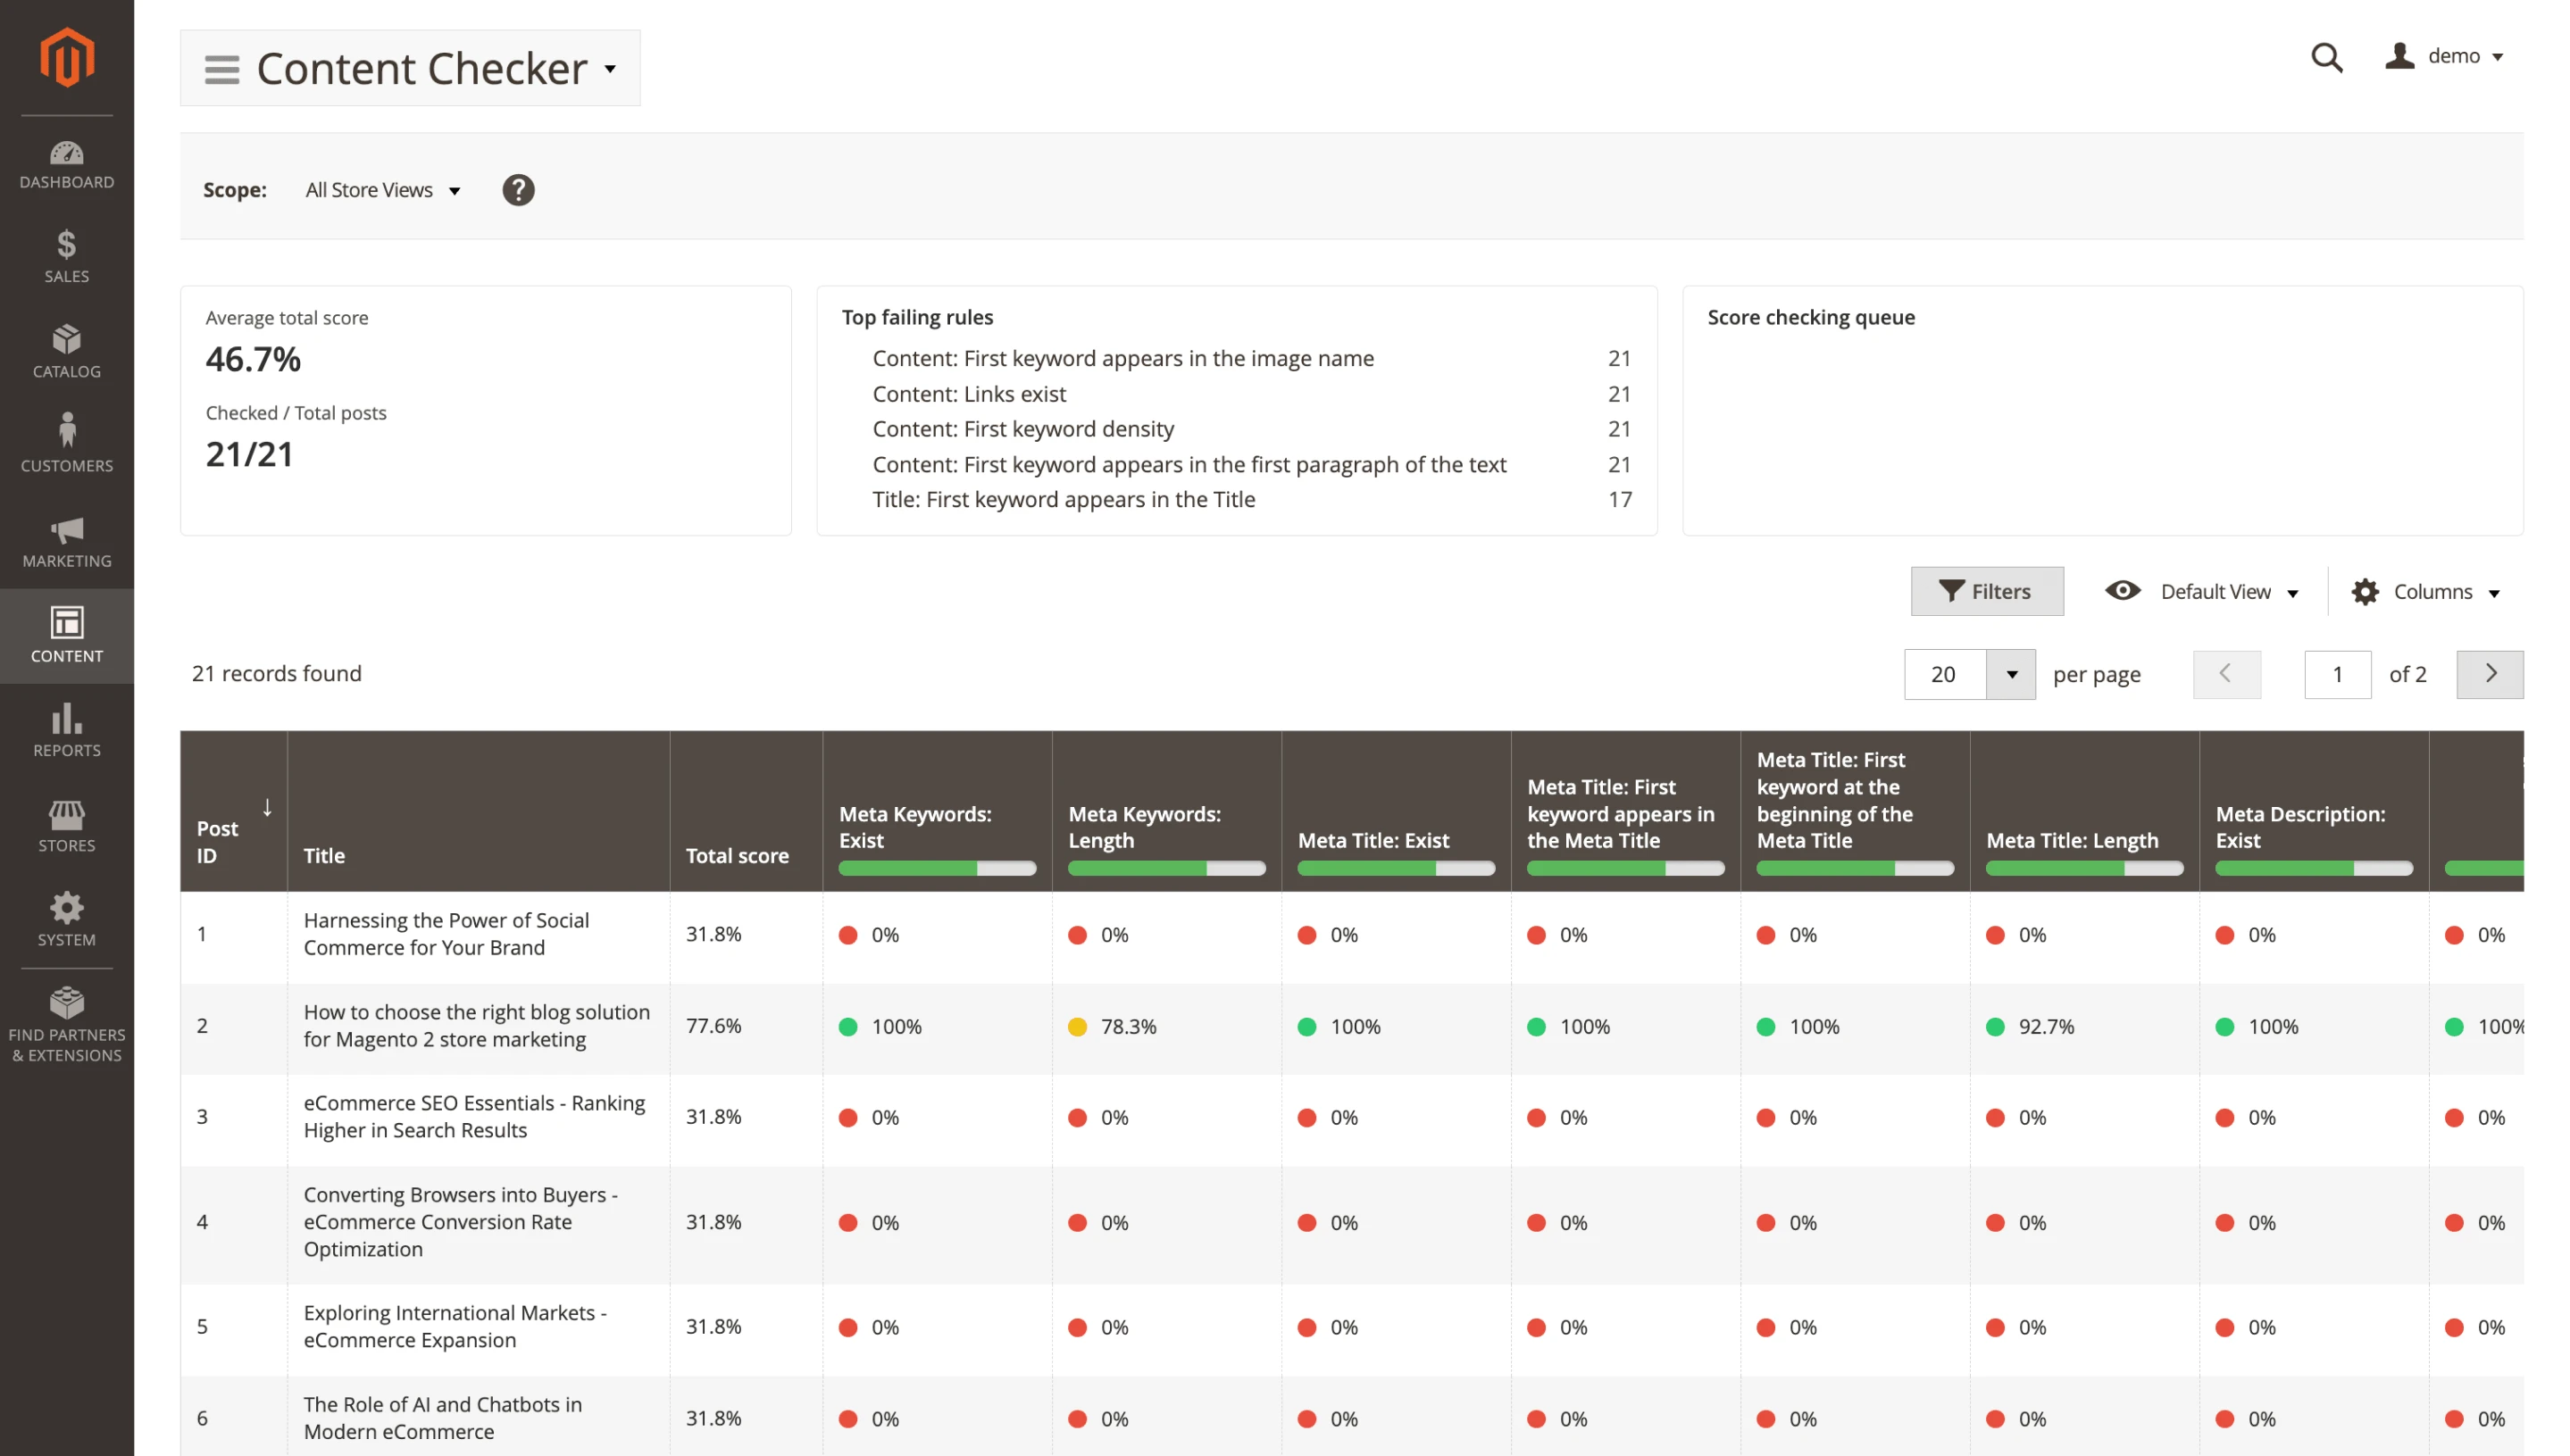Open Find Partners & Extensions
Screen dimensions: 2570x1456
pos(67,1026)
